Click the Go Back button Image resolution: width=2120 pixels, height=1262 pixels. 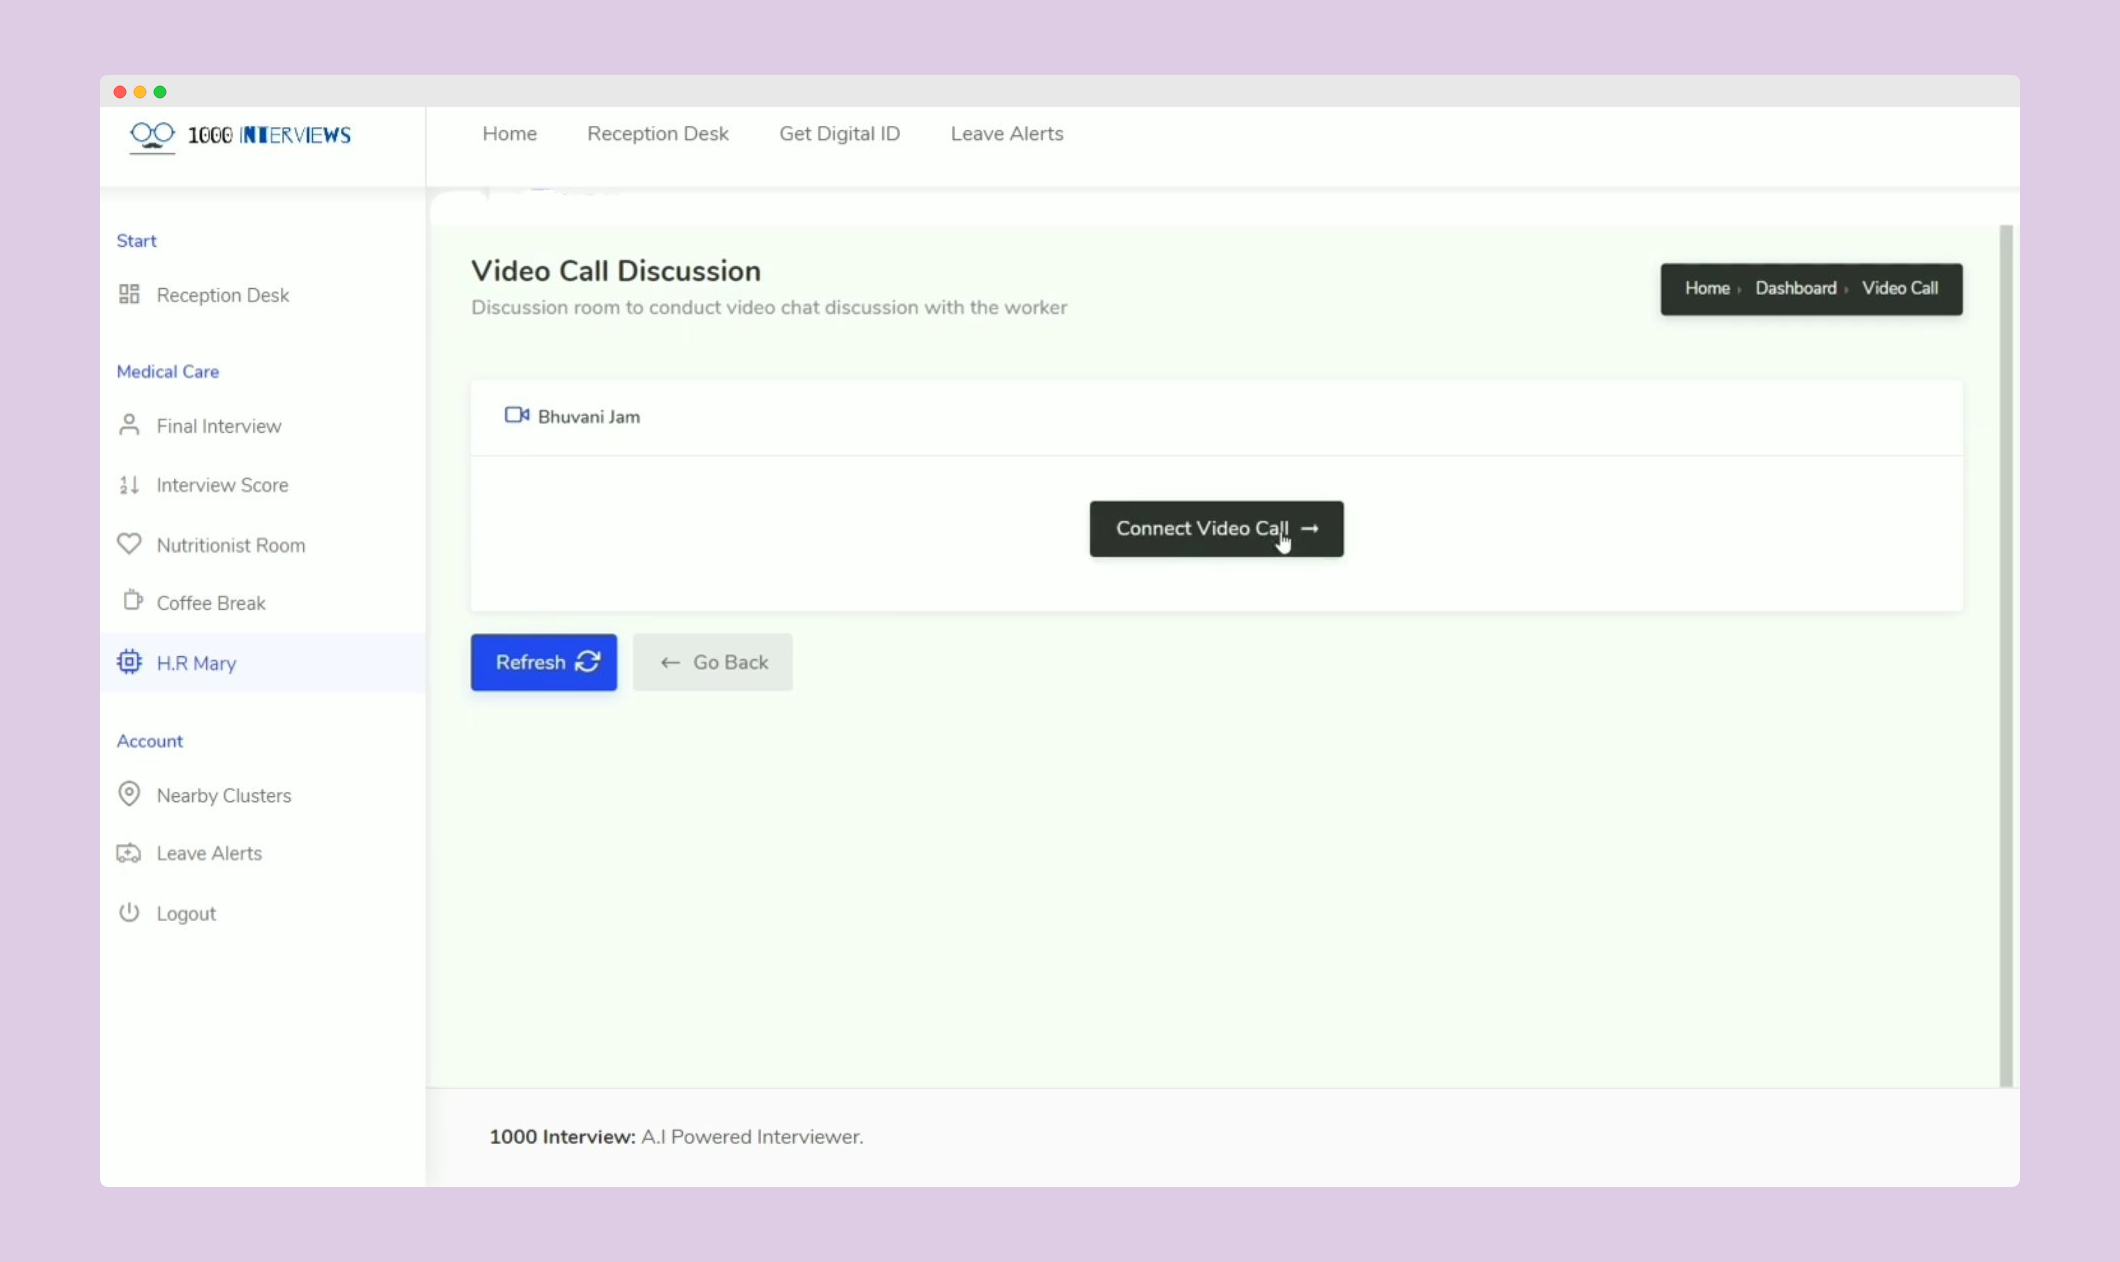coord(713,662)
